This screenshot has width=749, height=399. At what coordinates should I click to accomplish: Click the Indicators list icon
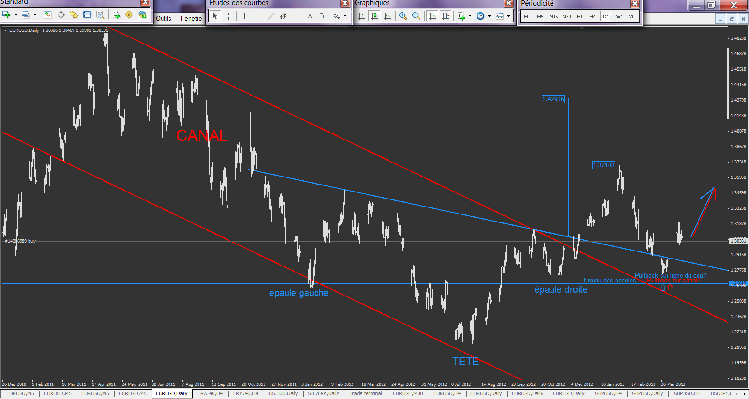[461, 16]
